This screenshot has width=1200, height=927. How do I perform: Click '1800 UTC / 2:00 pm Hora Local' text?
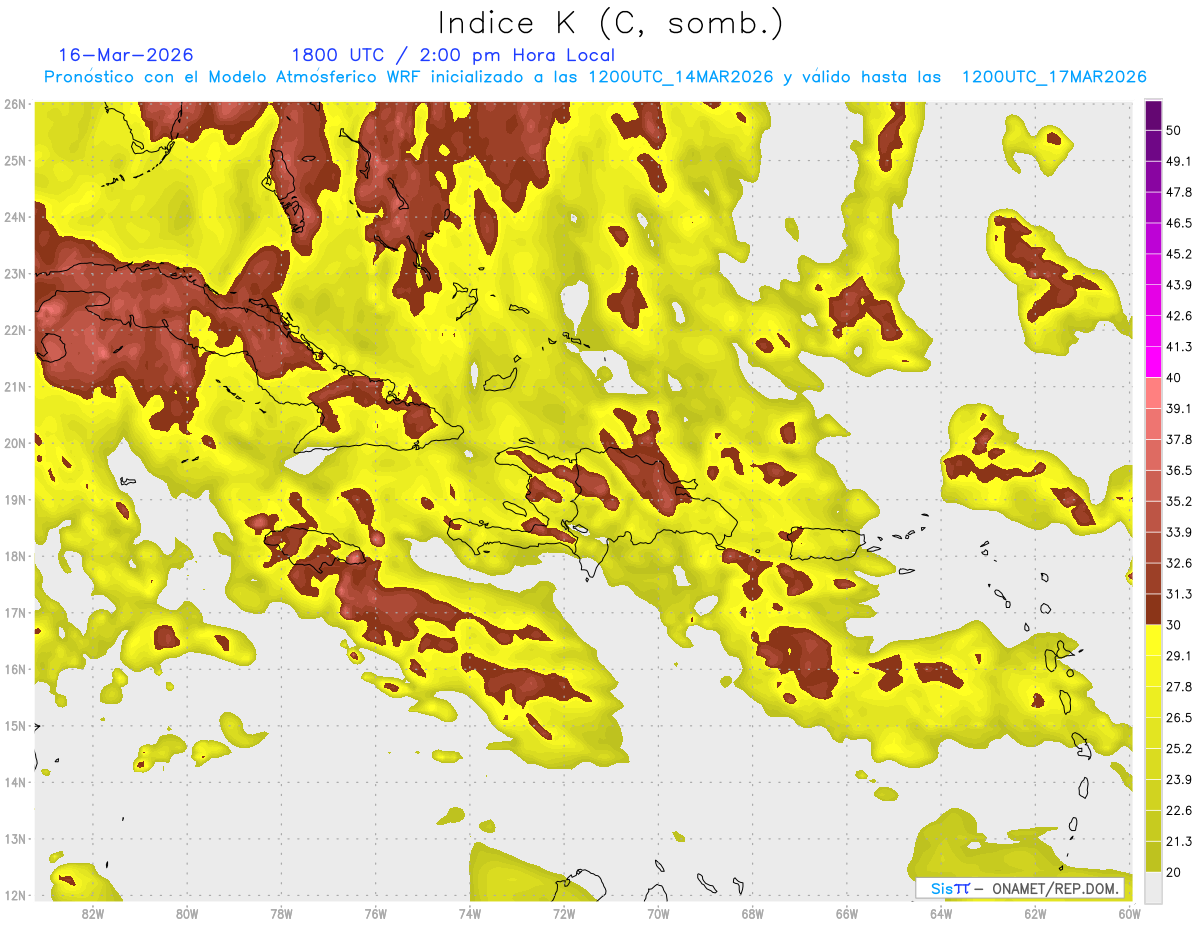click(453, 55)
